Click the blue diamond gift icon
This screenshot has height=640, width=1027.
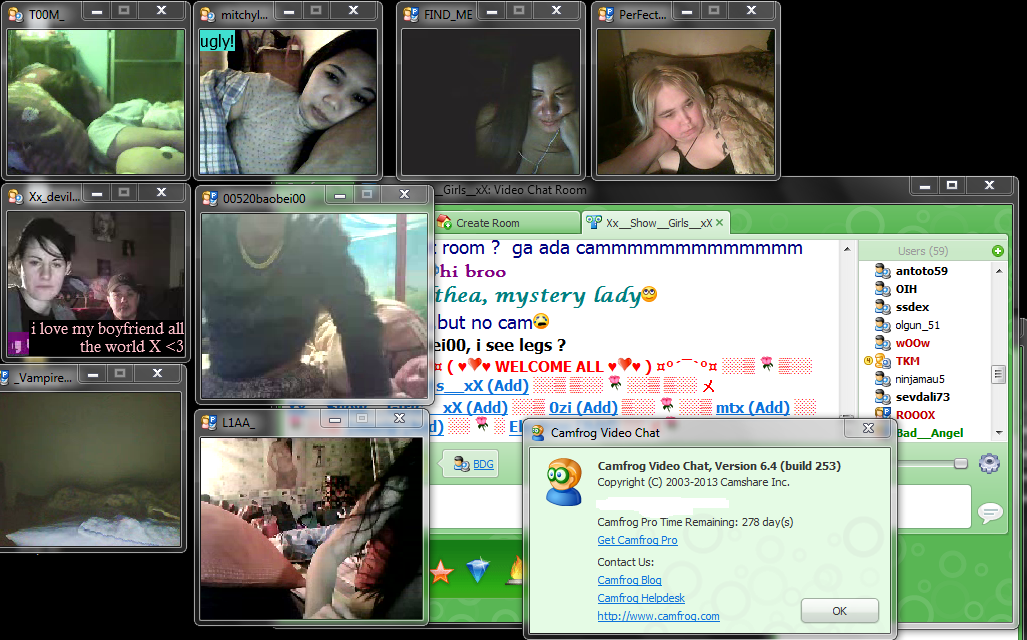(478, 571)
